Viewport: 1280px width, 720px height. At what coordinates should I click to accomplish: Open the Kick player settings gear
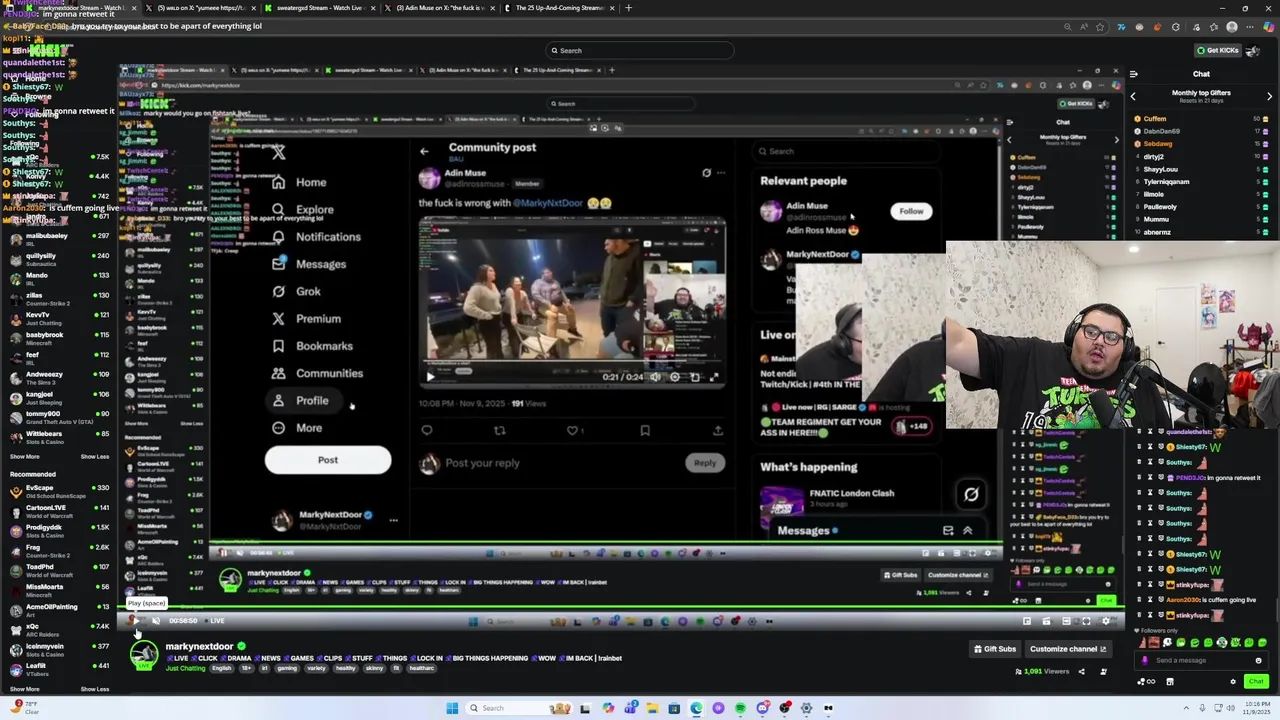click(x=1106, y=621)
